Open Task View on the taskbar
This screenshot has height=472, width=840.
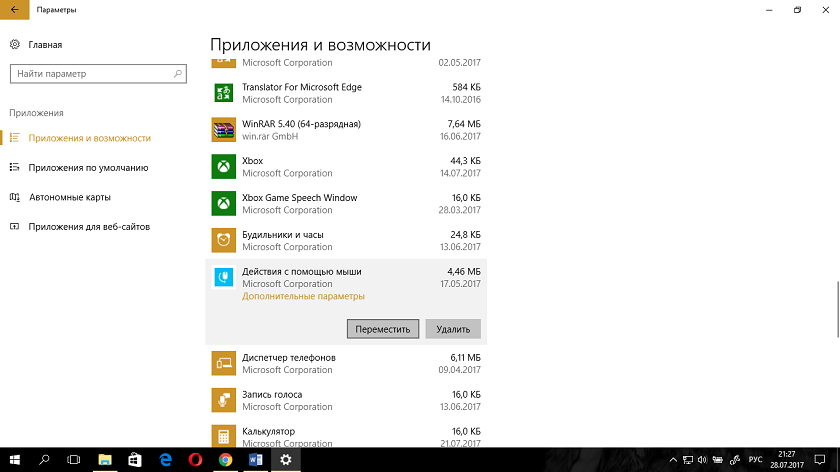(74, 460)
